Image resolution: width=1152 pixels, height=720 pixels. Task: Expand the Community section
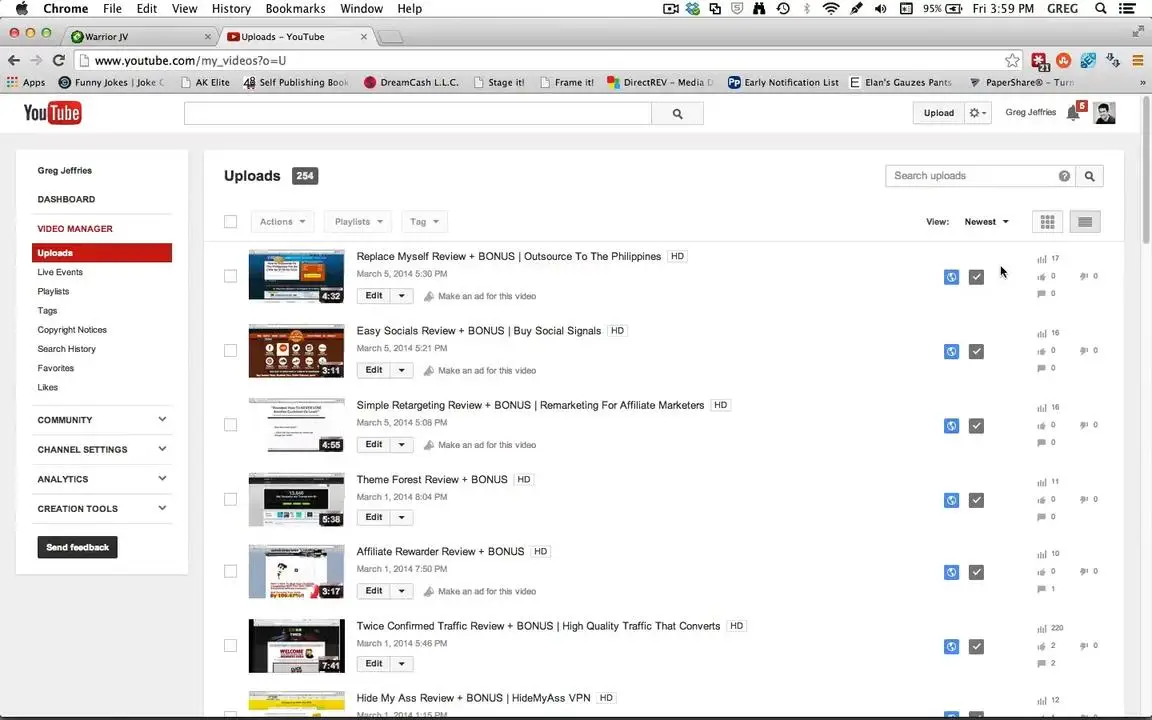pyautogui.click(x=102, y=420)
